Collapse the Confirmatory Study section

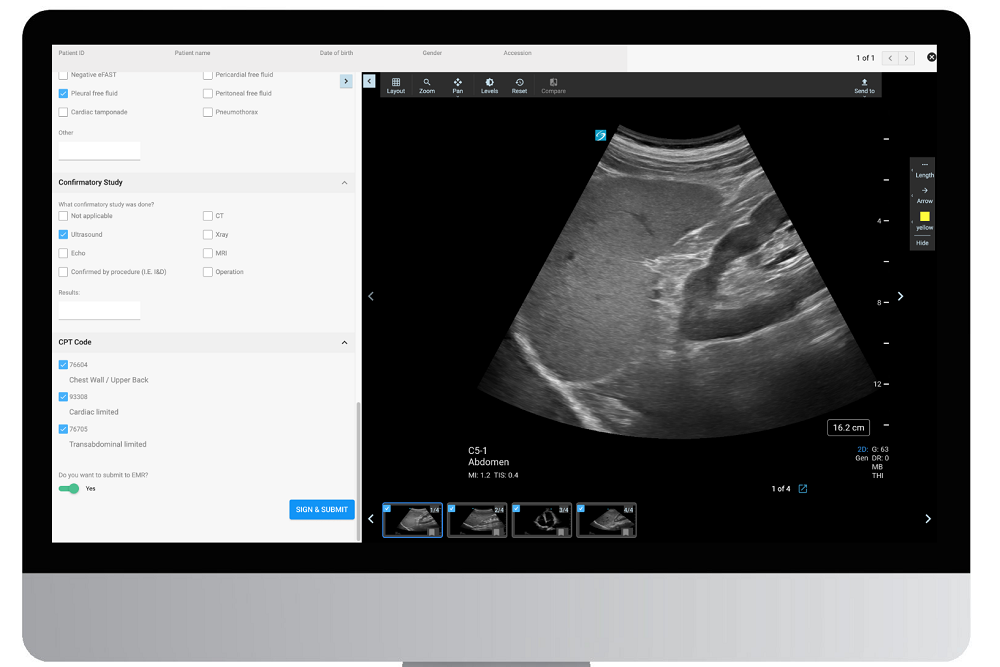tap(345, 183)
